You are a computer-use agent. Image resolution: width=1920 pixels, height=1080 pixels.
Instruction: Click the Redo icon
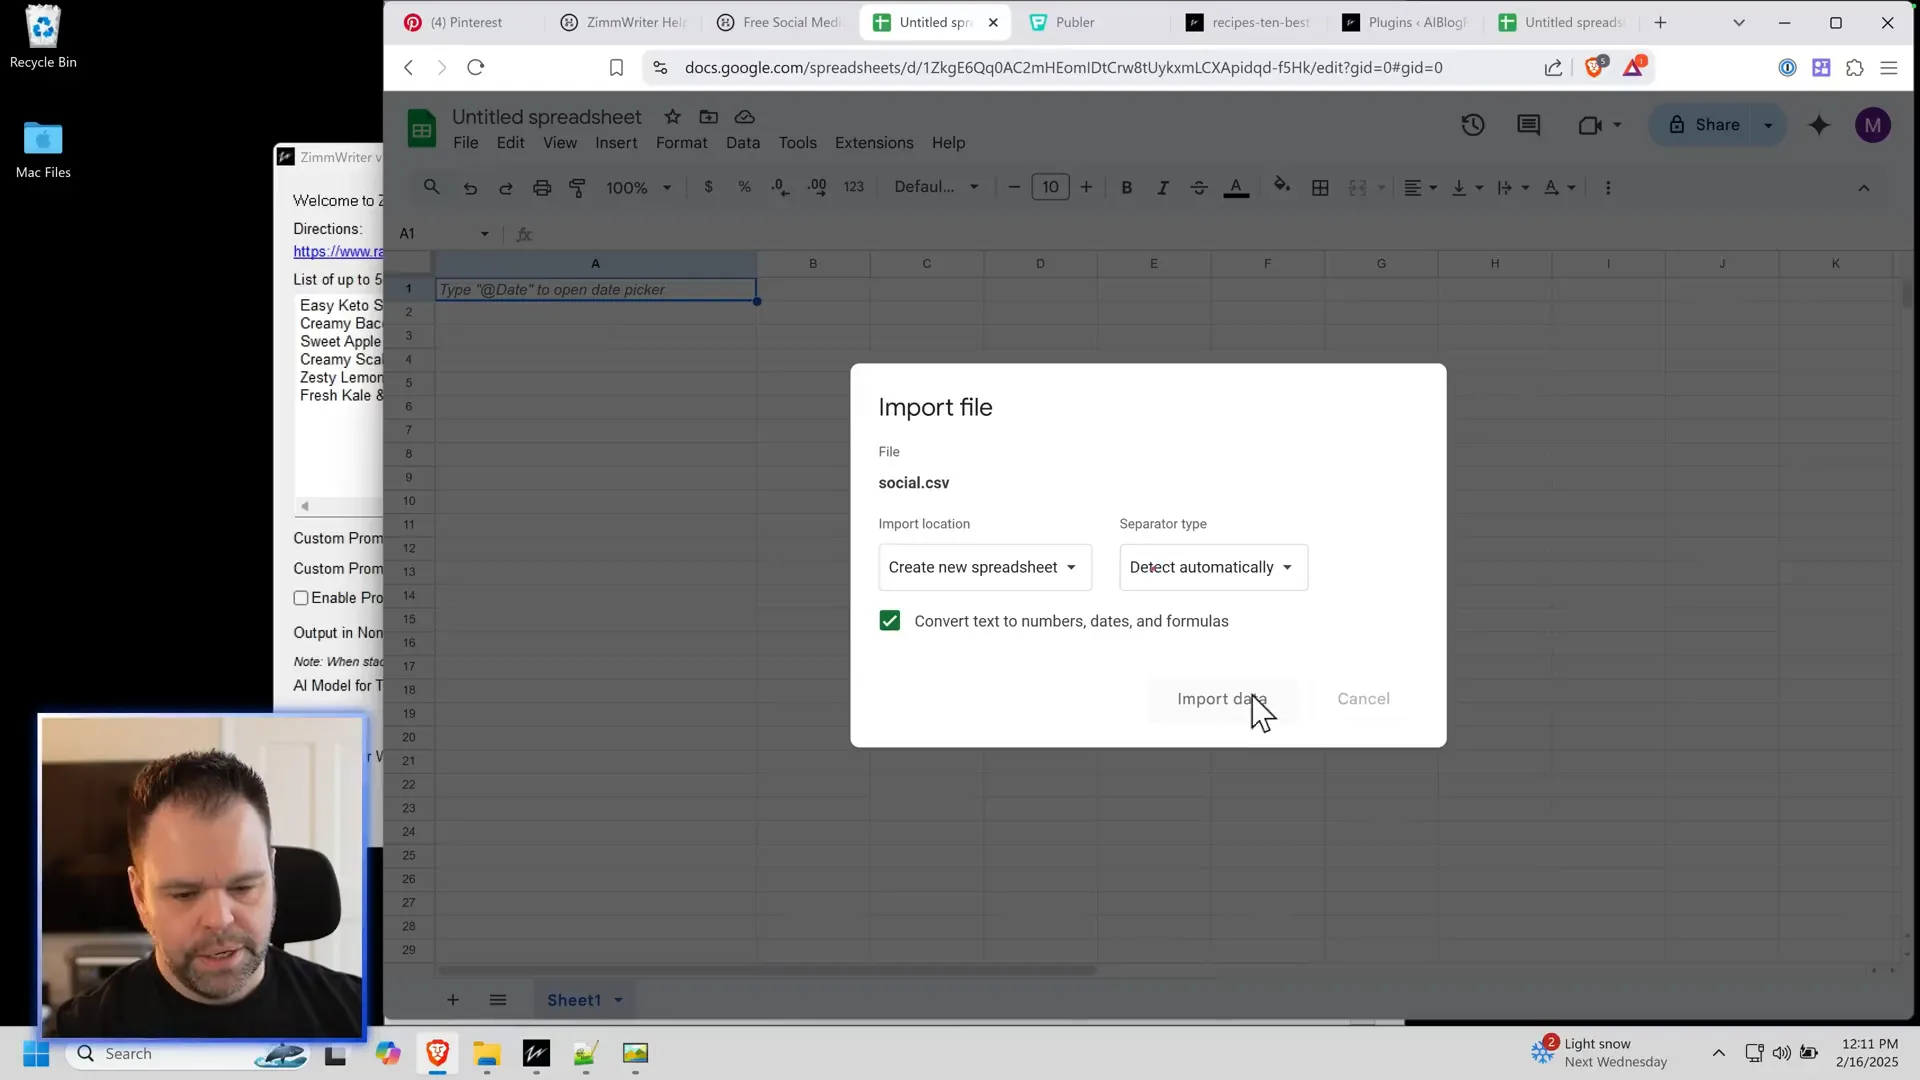[506, 188]
